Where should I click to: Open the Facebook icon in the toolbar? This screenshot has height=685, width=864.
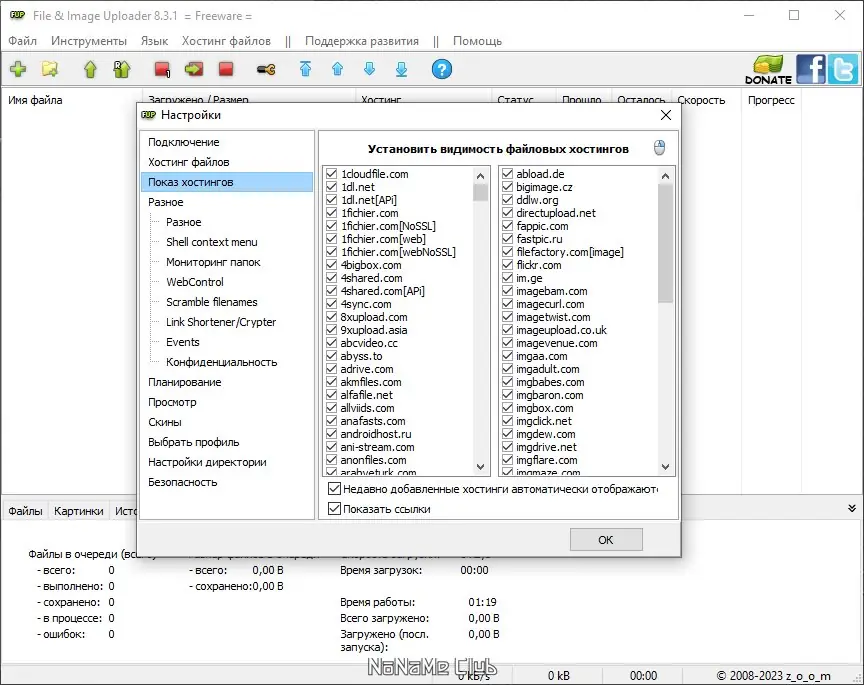tap(811, 69)
